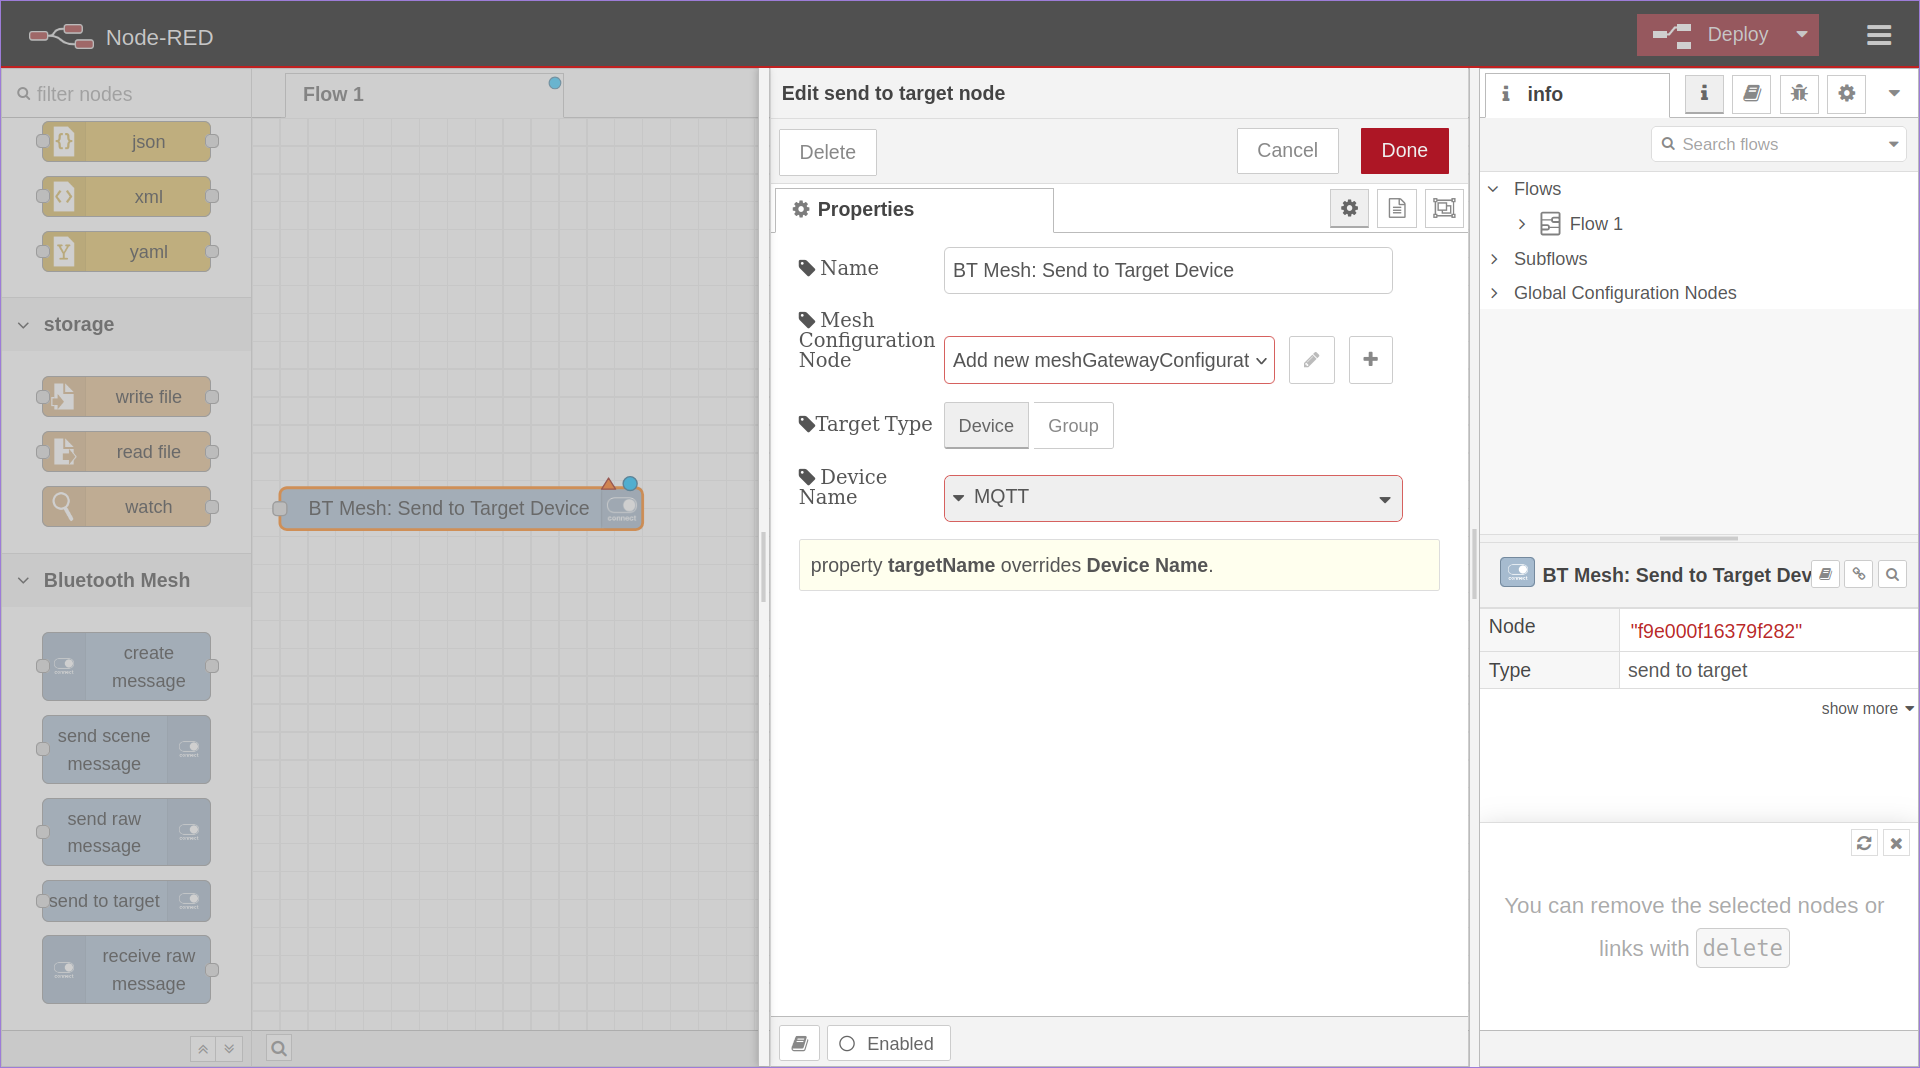Select Device as target type
The width and height of the screenshot is (1920, 1068).
[x=985, y=426]
